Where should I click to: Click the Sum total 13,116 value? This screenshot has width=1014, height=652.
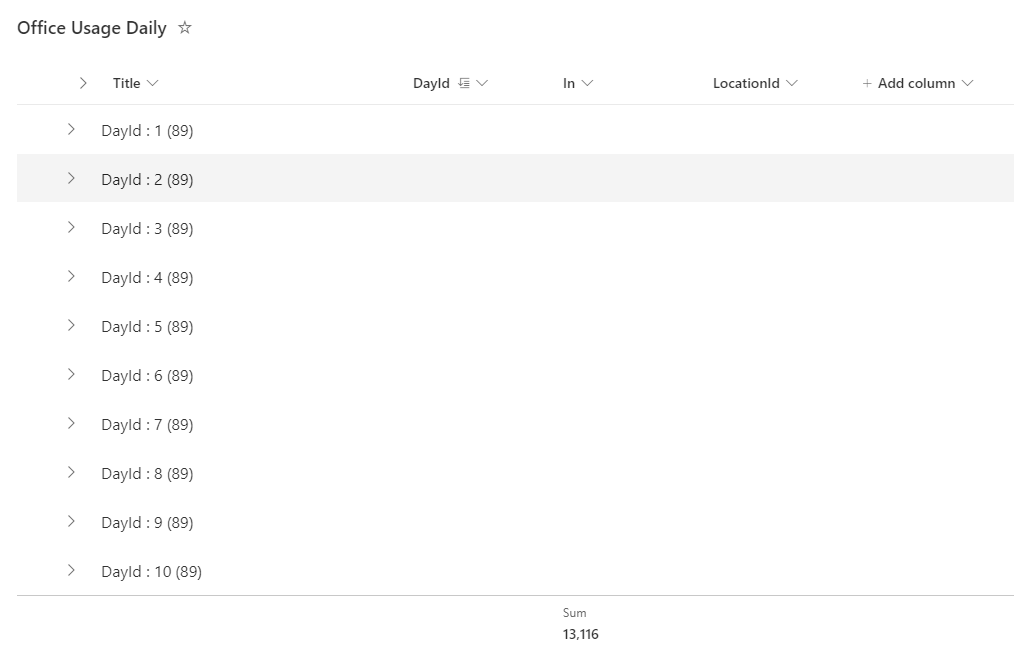pos(580,634)
